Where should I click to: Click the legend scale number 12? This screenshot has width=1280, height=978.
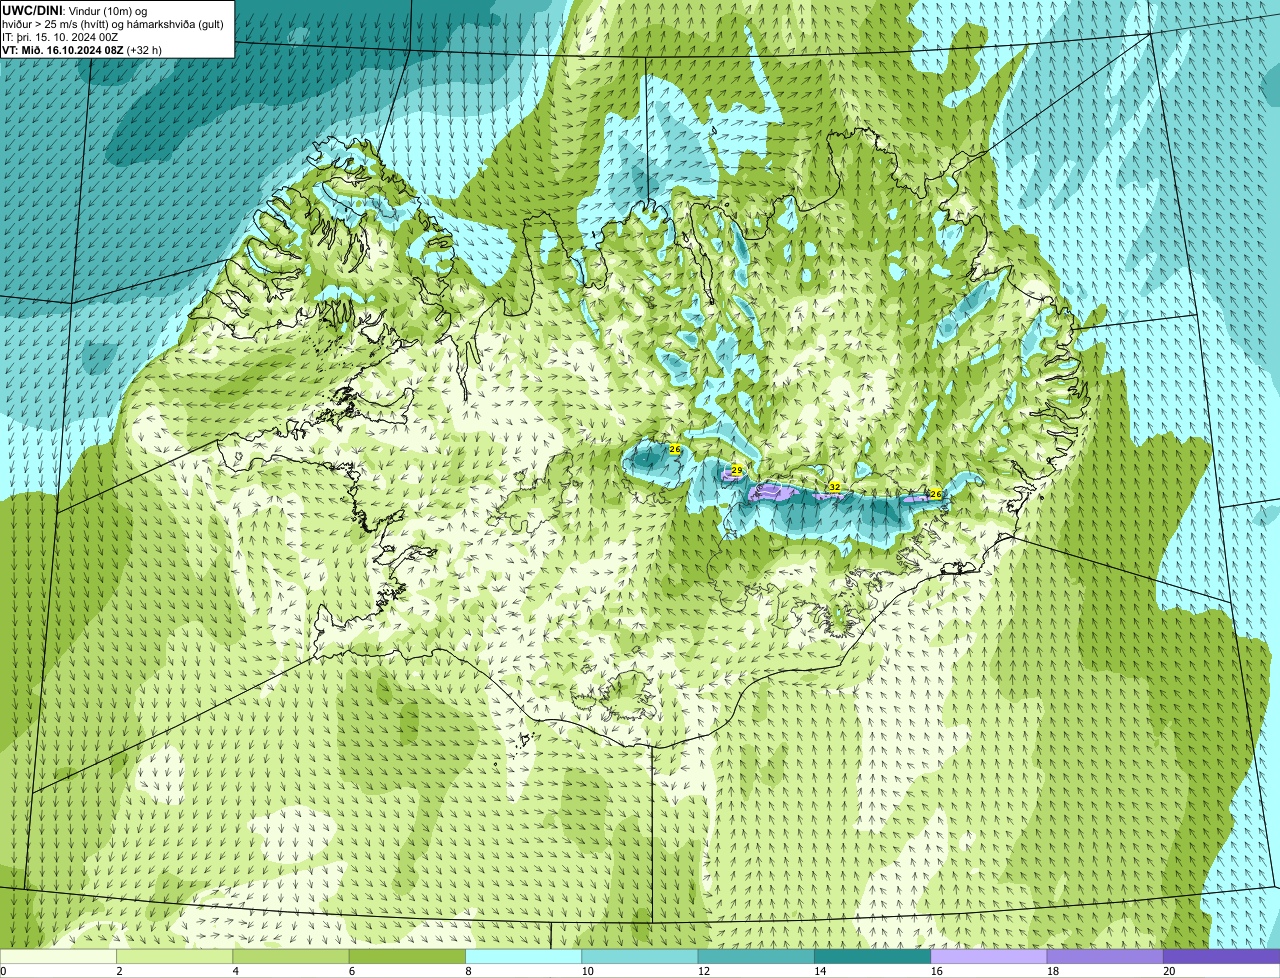[703, 970]
